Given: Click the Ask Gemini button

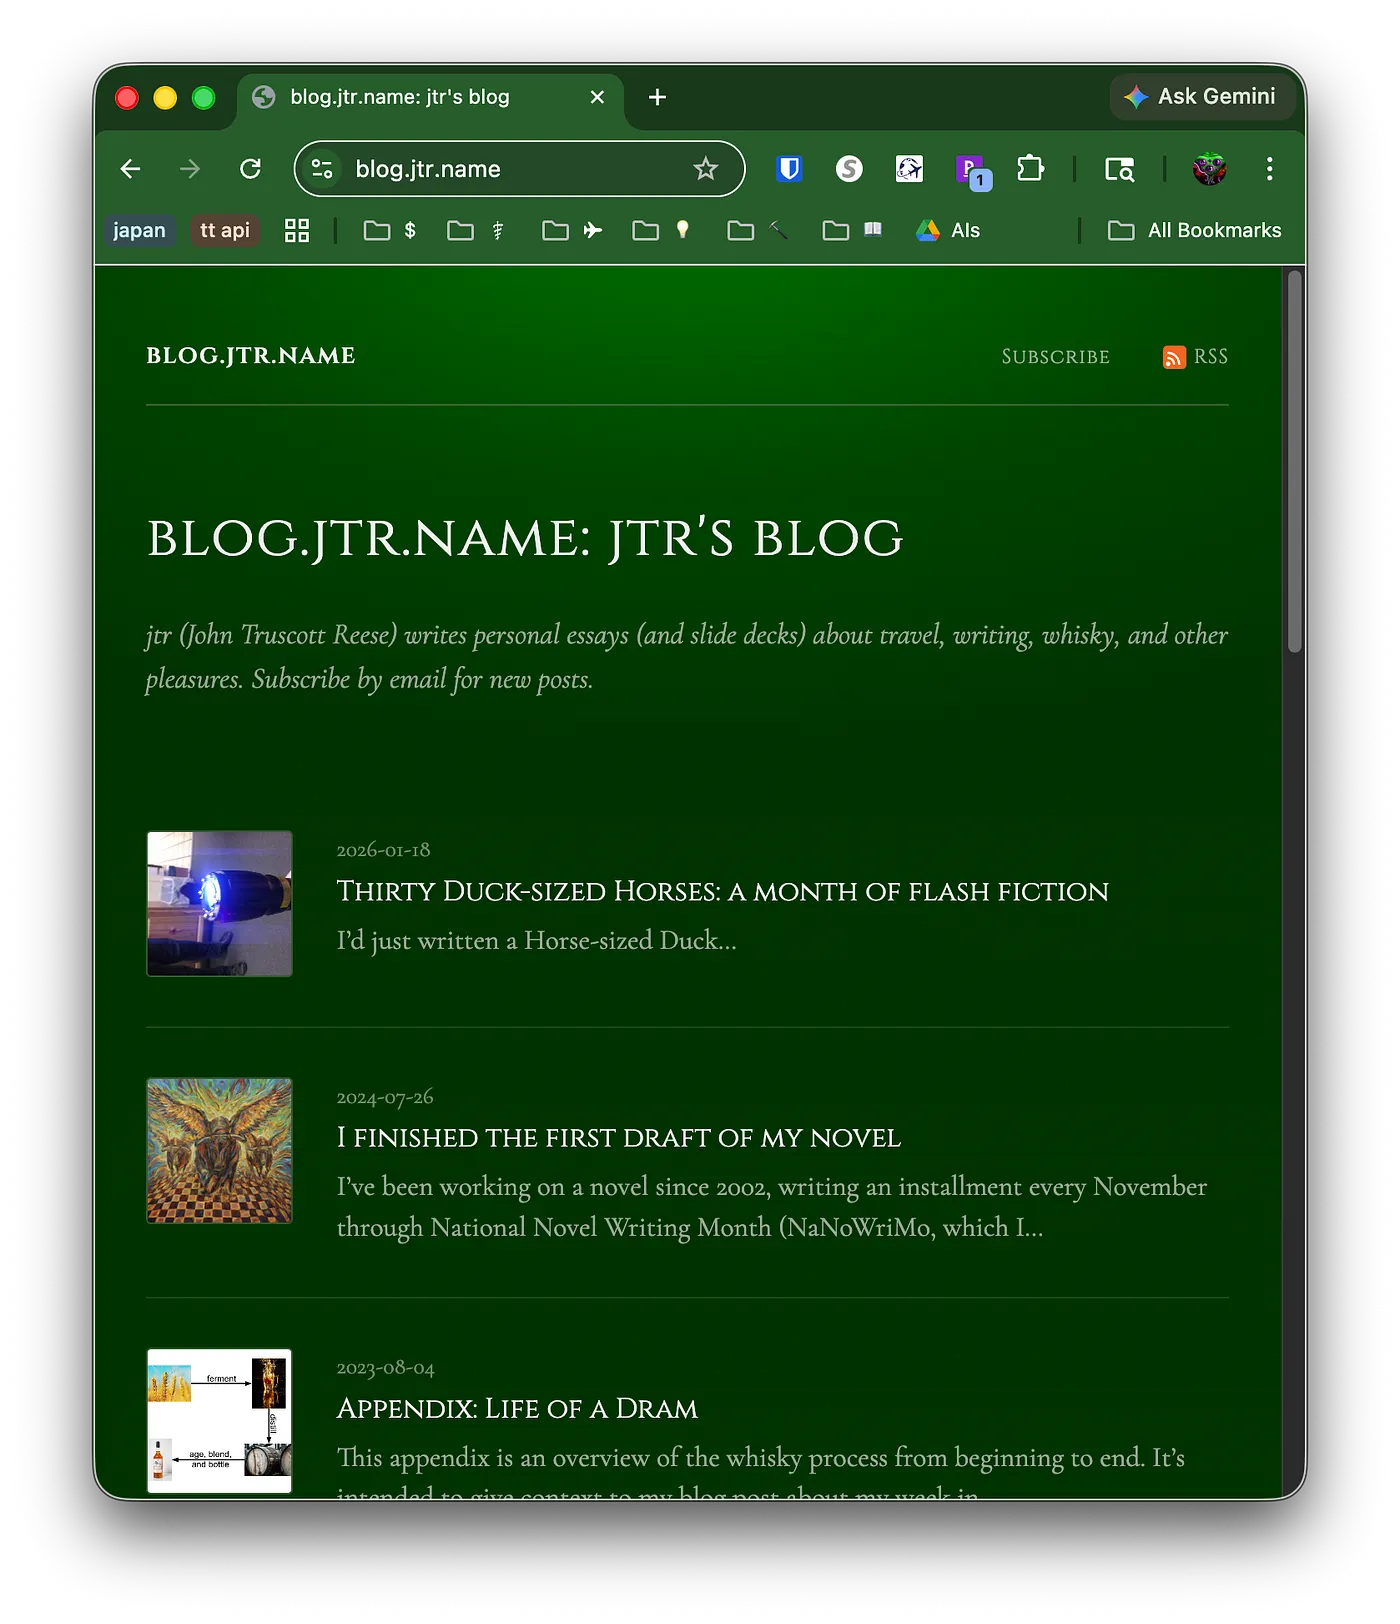Looking at the screenshot, I should click(1202, 97).
